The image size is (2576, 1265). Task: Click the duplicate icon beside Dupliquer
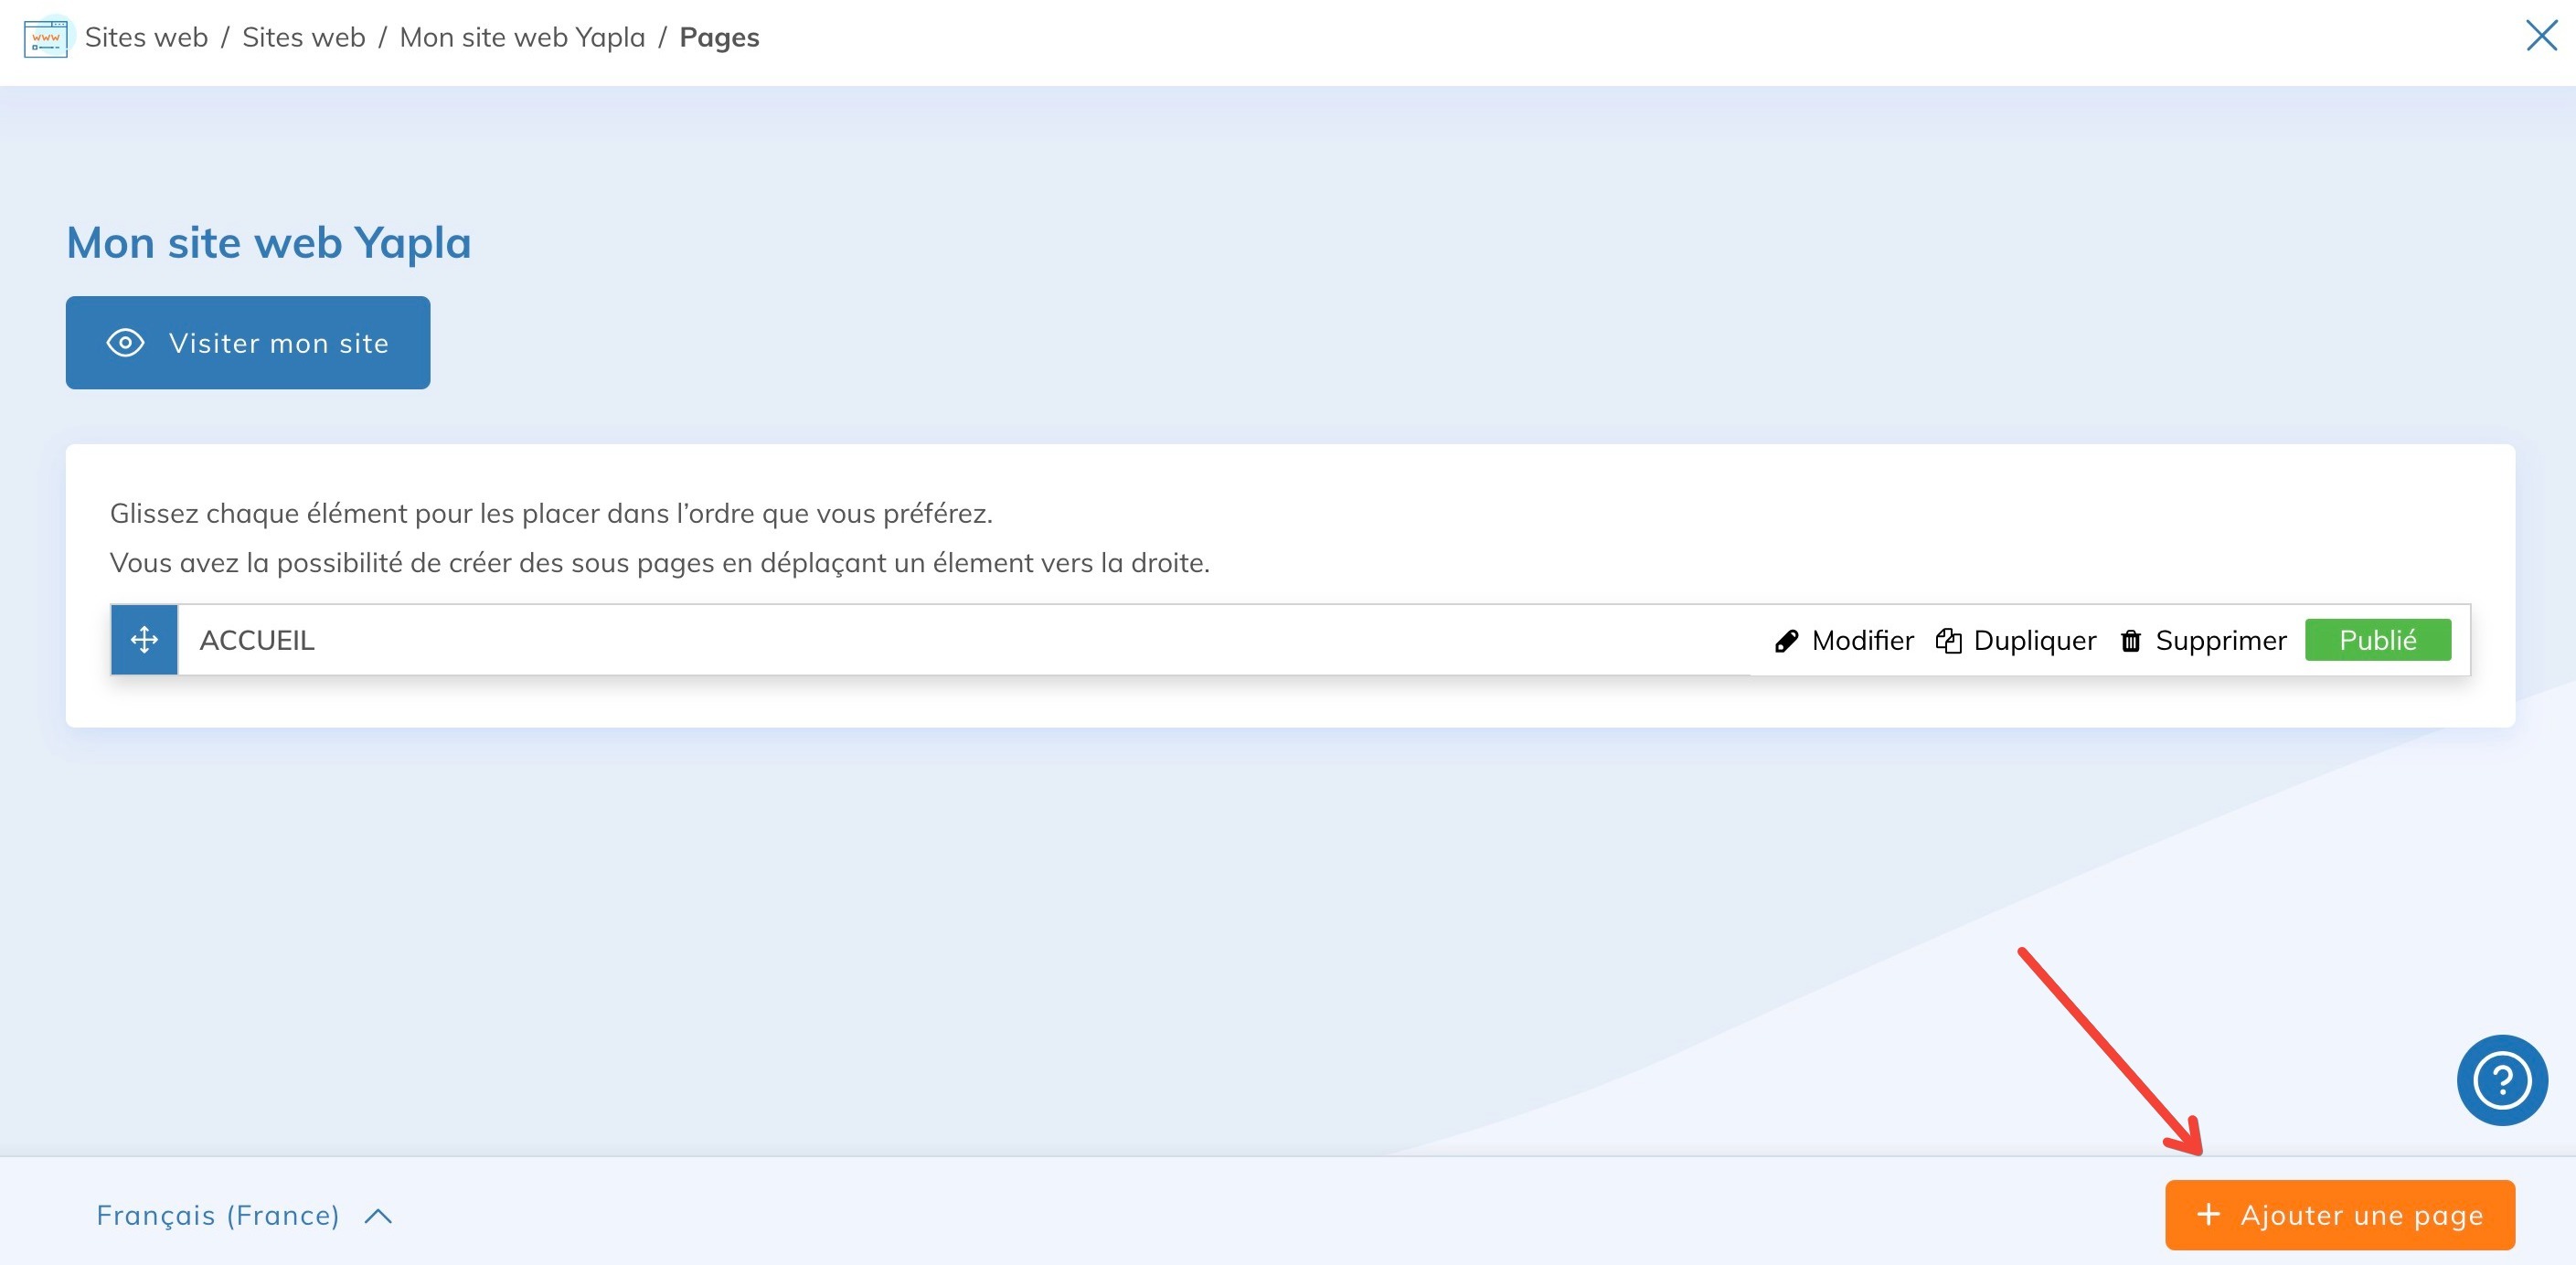(x=1948, y=640)
